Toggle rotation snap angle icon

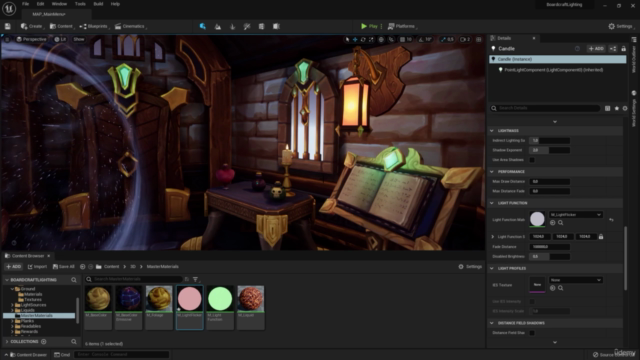(x=421, y=40)
